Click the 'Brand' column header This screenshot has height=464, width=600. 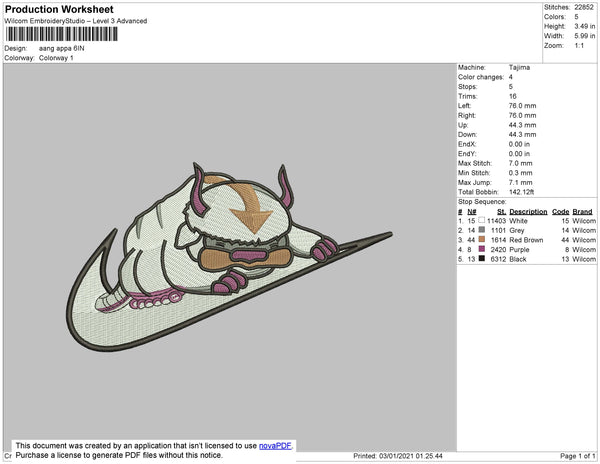pos(582,212)
